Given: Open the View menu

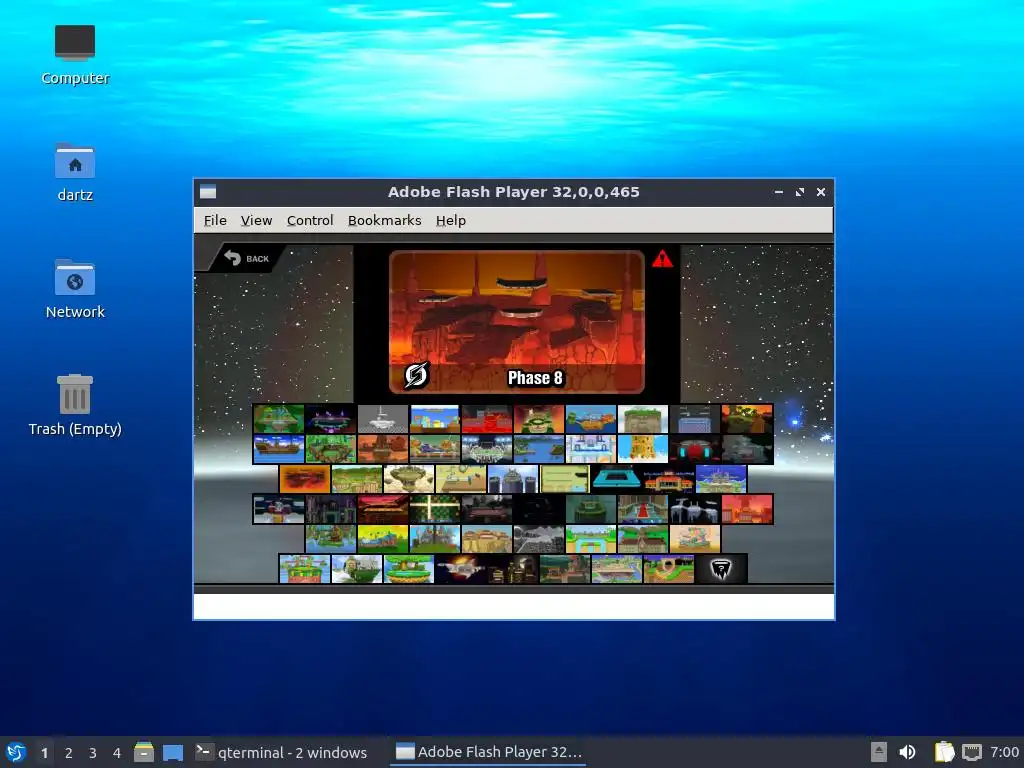Looking at the screenshot, I should pyautogui.click(x=256, y=221).
